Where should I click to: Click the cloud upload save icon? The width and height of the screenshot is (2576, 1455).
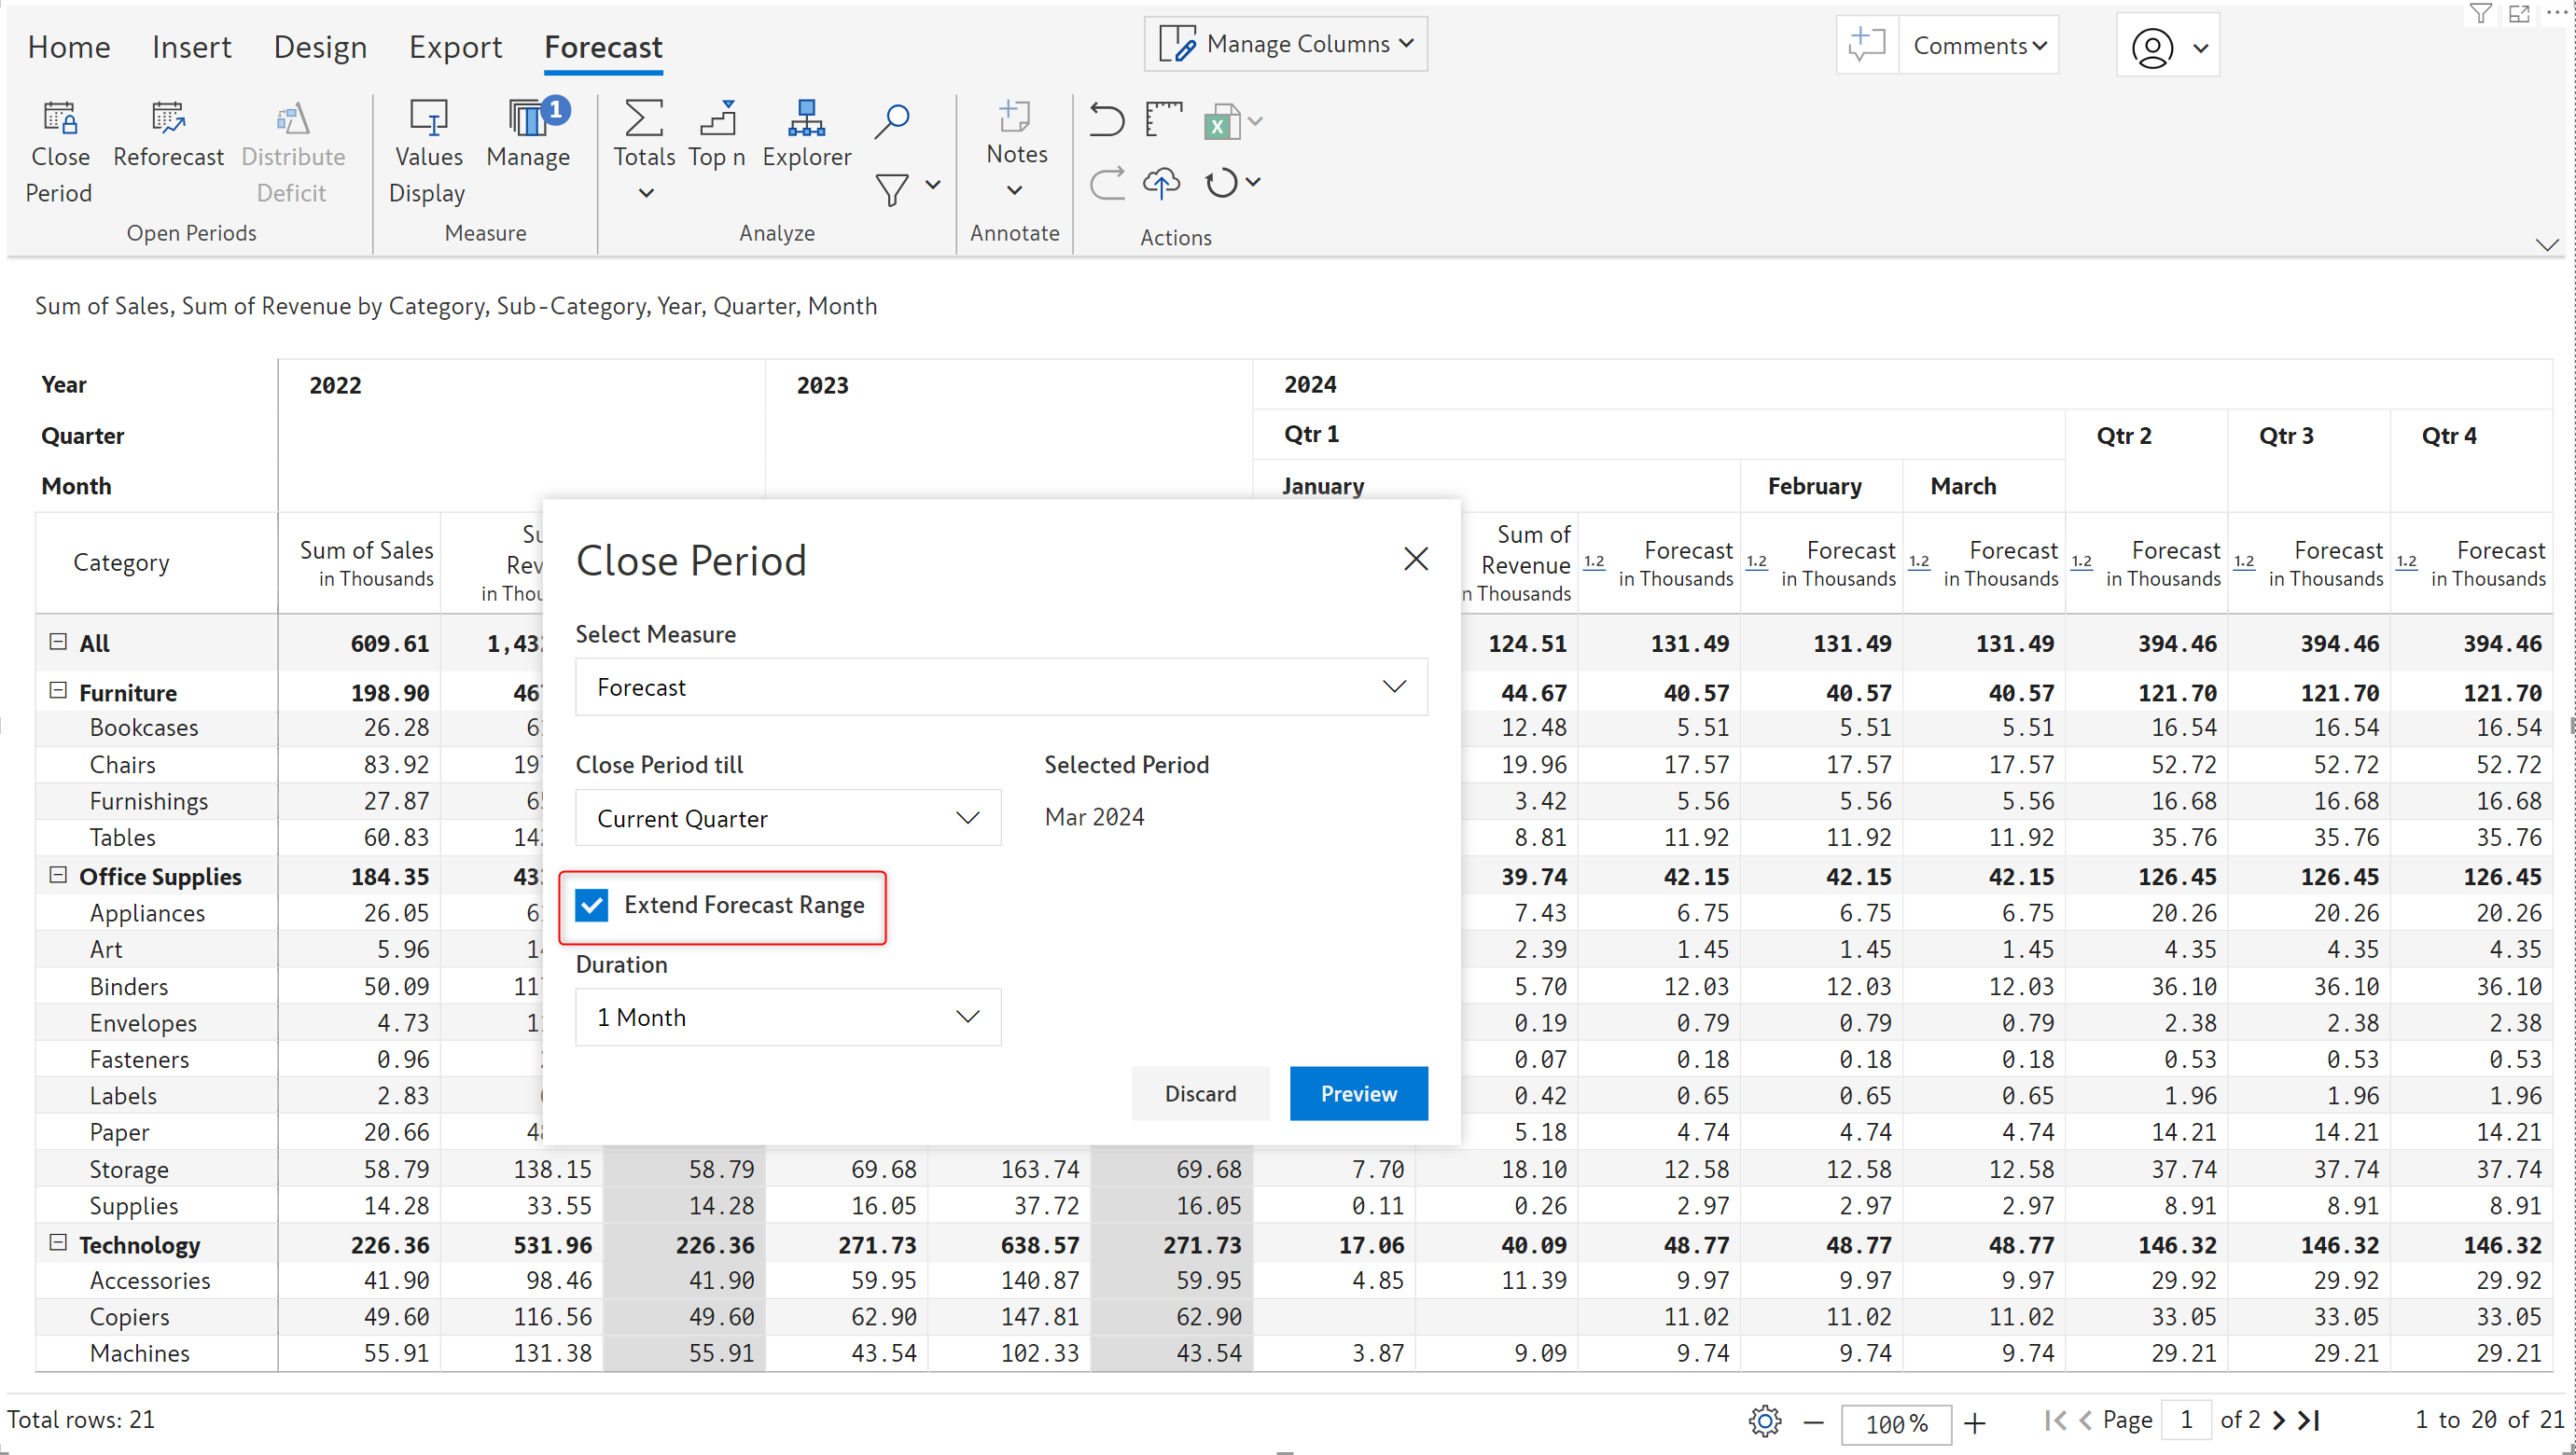pos(1161,183)
